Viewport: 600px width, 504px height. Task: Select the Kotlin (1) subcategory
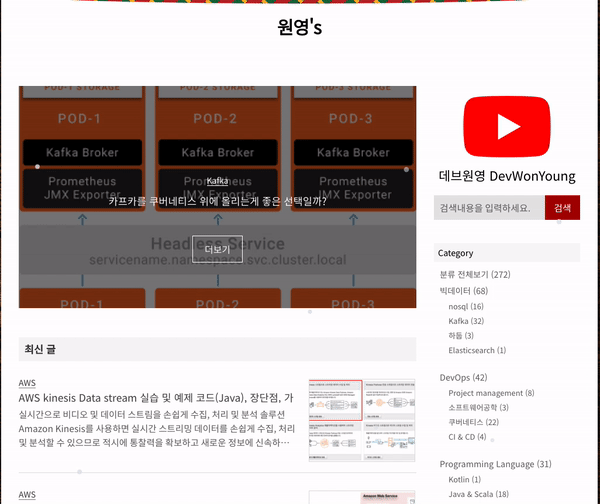pyautogui.click(x=465, y=480)
